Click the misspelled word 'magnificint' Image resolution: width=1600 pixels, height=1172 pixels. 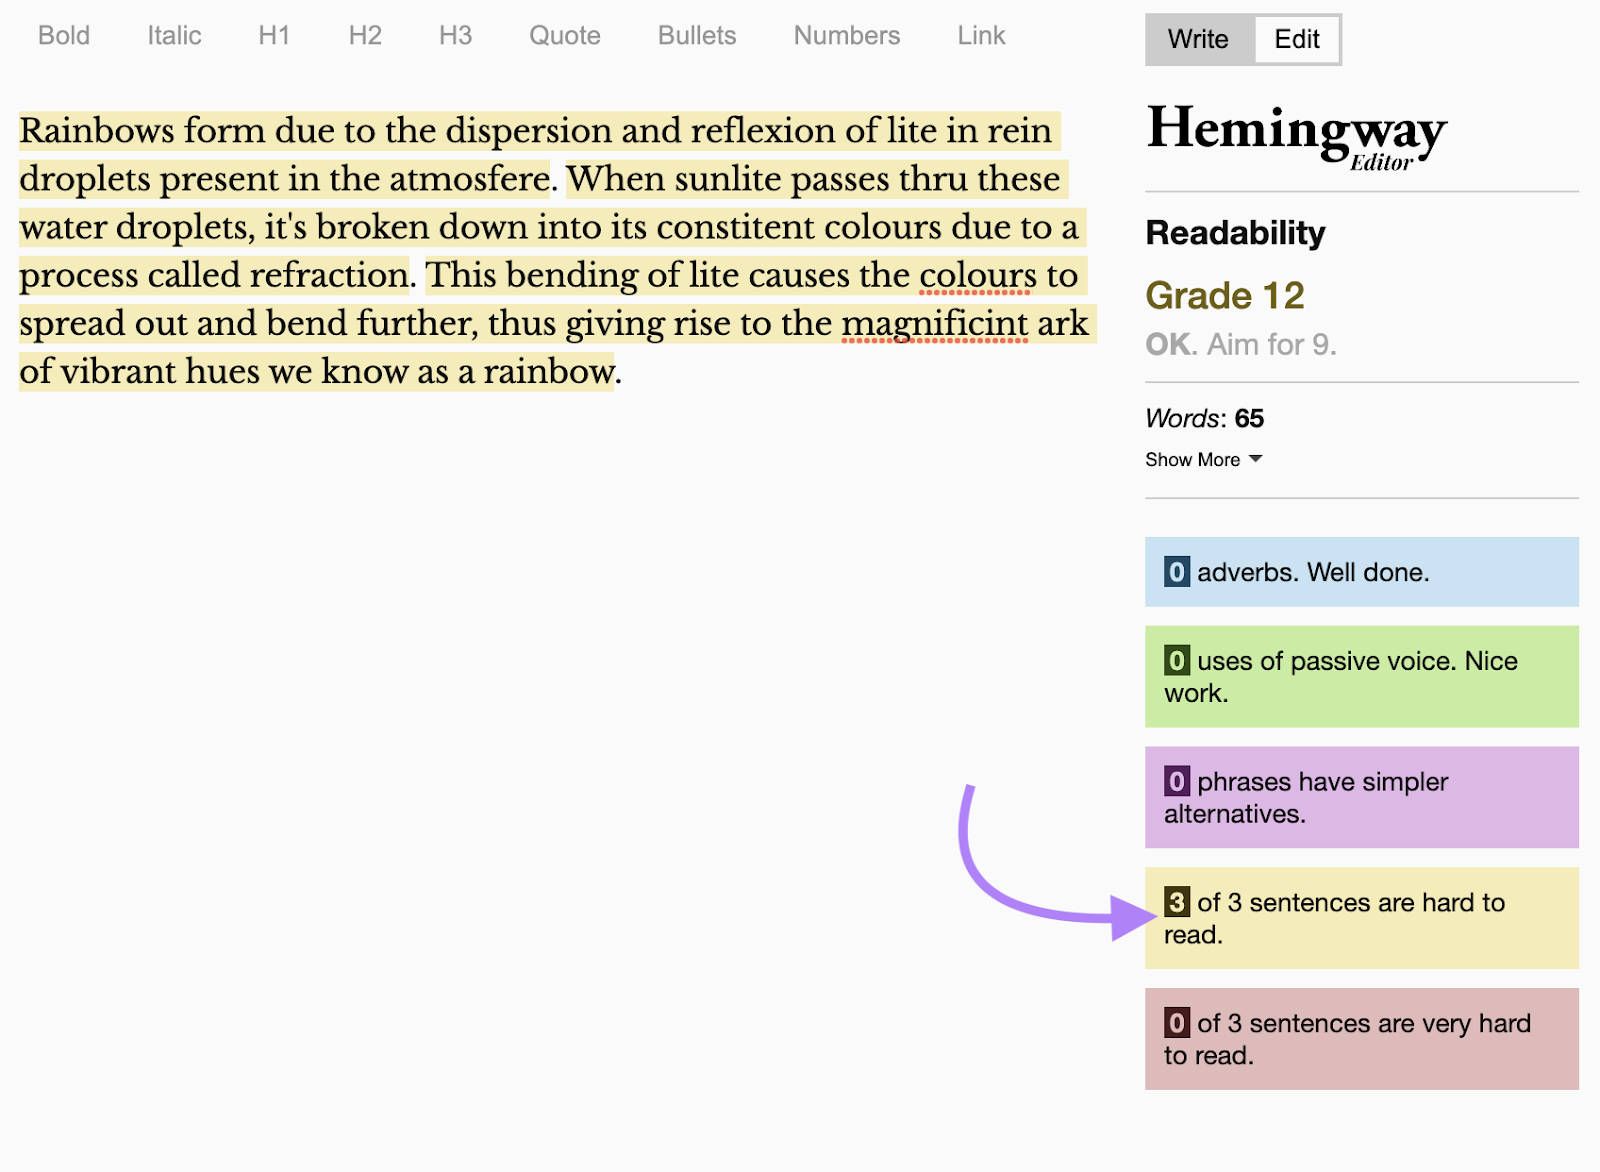(x=934, y=324)
